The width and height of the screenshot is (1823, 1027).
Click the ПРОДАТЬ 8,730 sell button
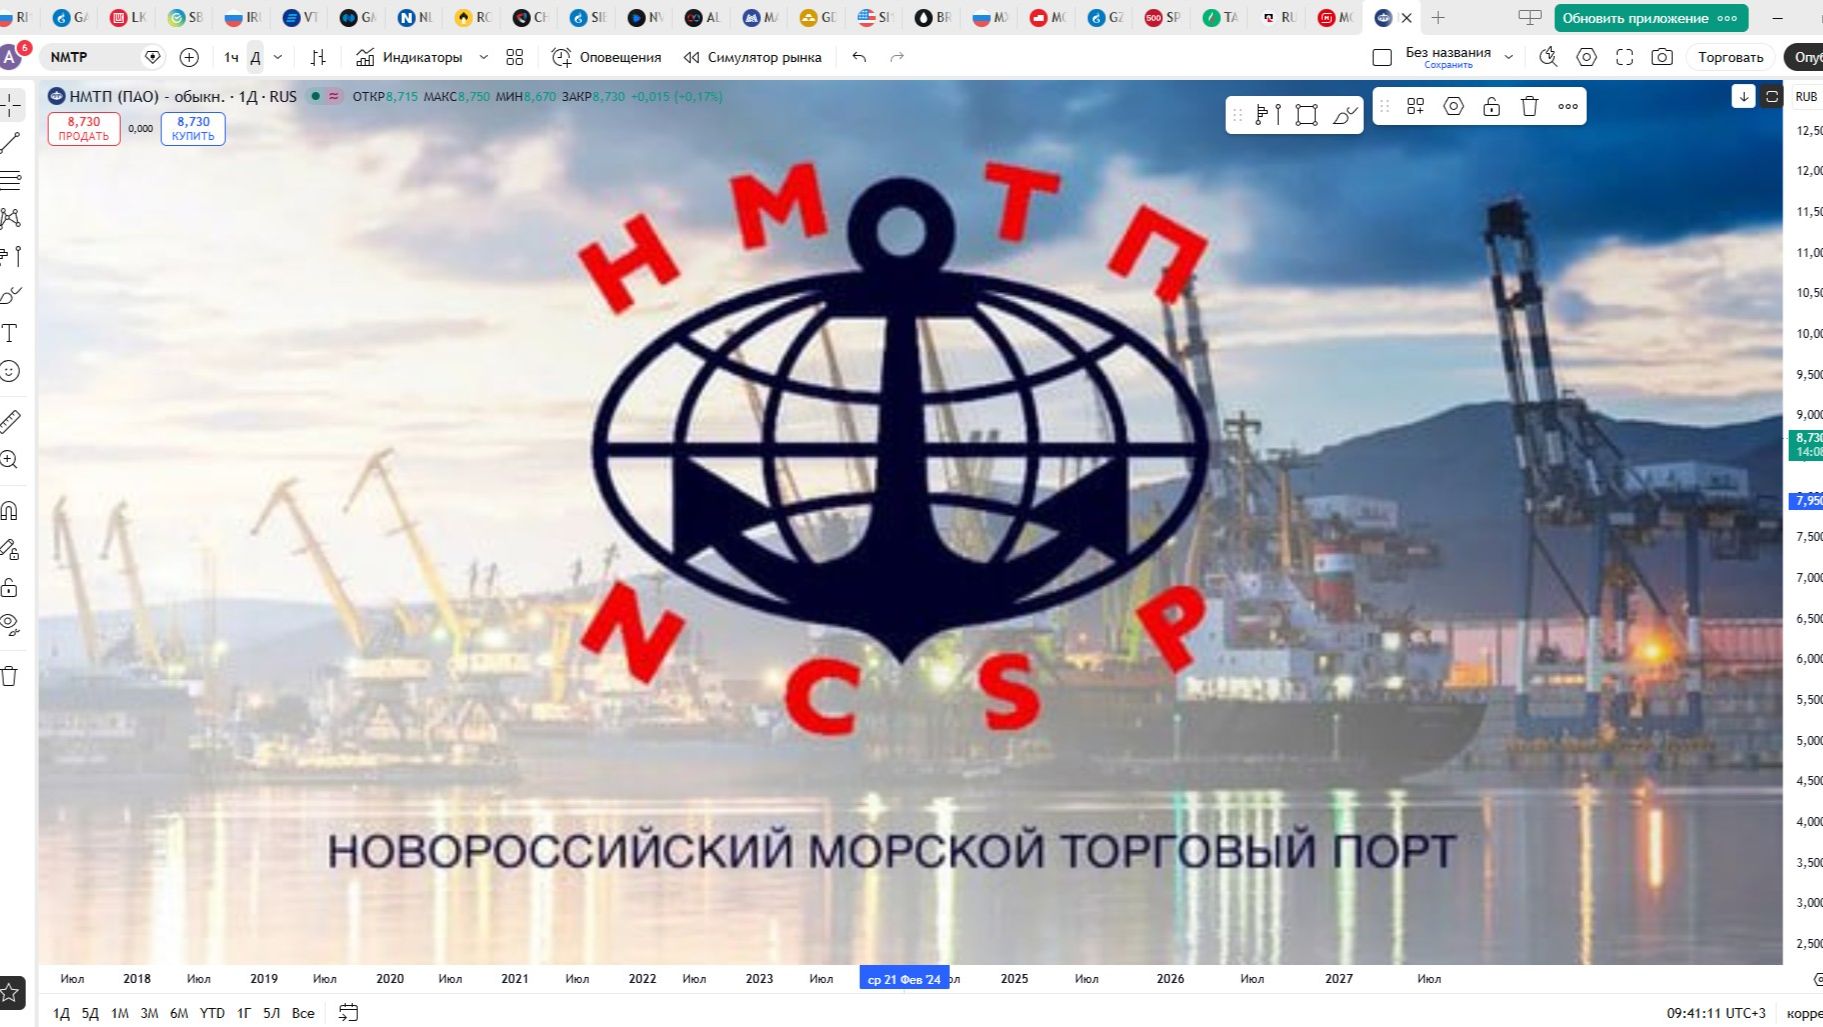(84, 129)
